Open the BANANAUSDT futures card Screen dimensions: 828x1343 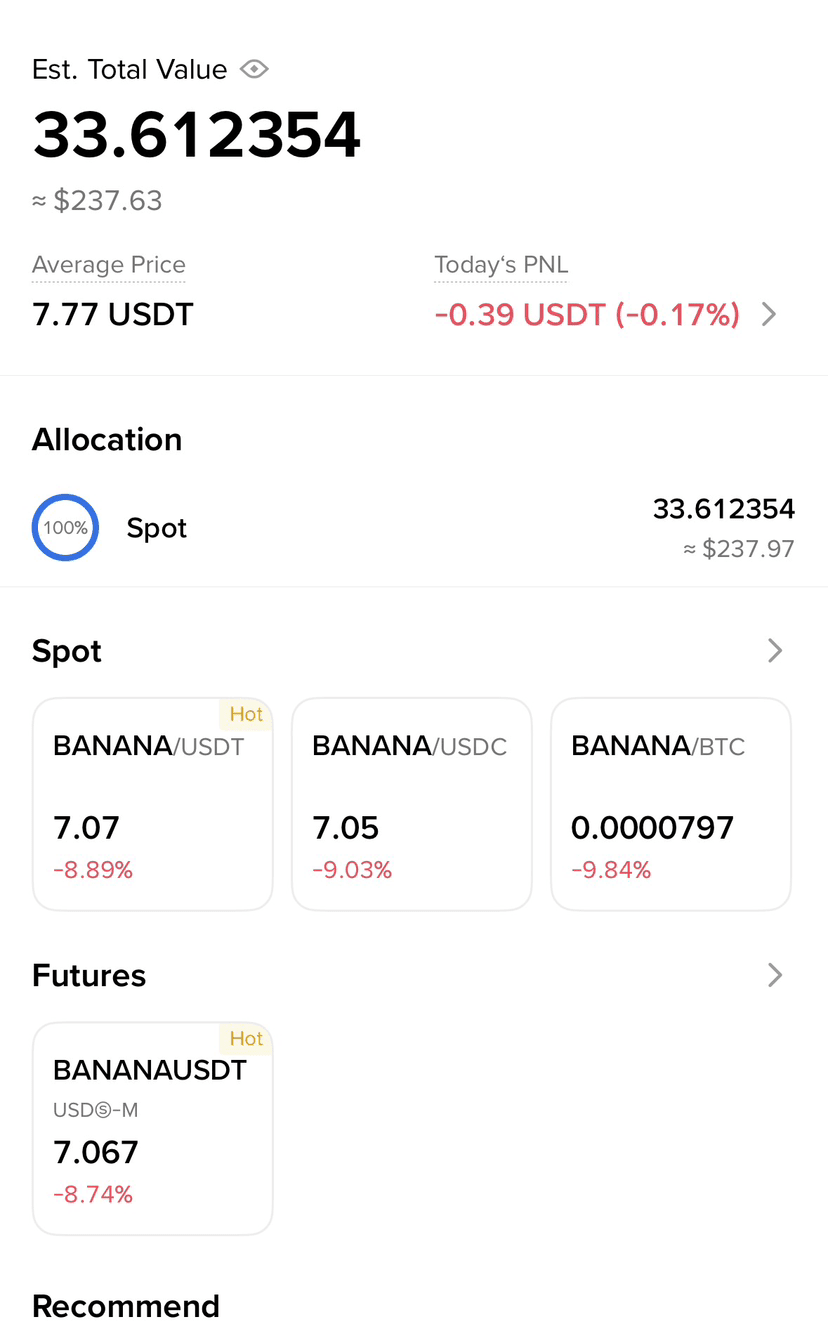coord(153,1128)
